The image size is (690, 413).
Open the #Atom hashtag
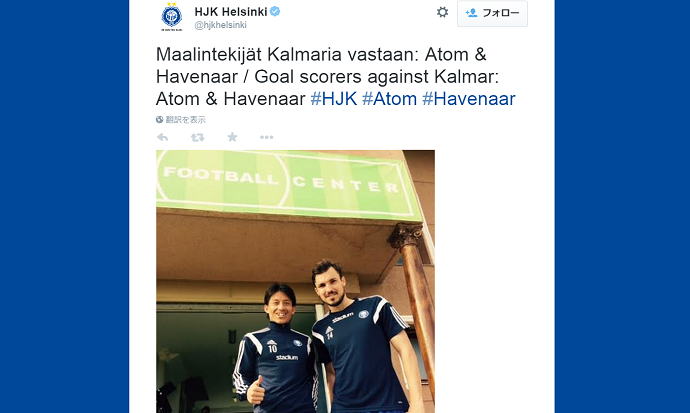[389, 99]
